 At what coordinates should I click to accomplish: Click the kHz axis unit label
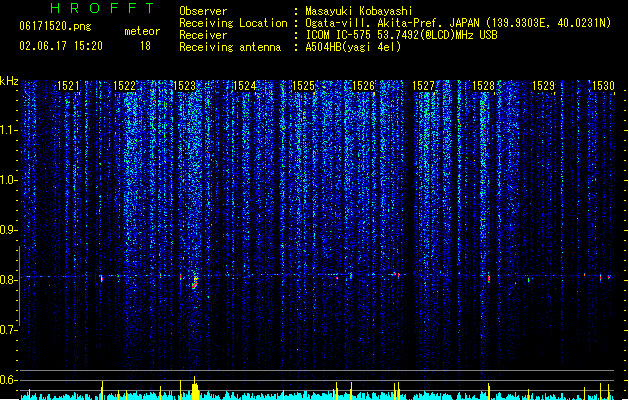[x=9, y=81]
